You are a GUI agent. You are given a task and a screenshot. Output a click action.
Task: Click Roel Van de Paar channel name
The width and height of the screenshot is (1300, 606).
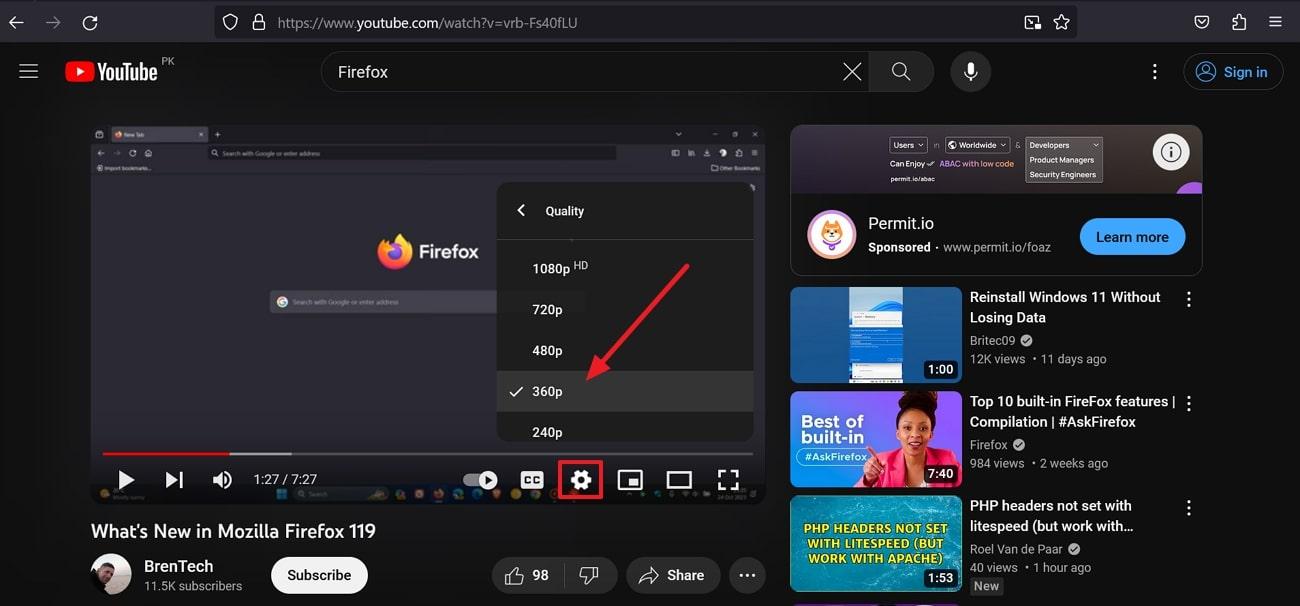(x=1016, y=549)
